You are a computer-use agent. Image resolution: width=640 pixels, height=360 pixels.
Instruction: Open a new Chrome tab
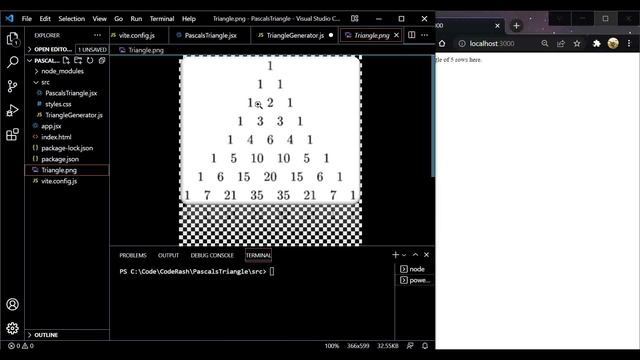(x=516, y=26)
